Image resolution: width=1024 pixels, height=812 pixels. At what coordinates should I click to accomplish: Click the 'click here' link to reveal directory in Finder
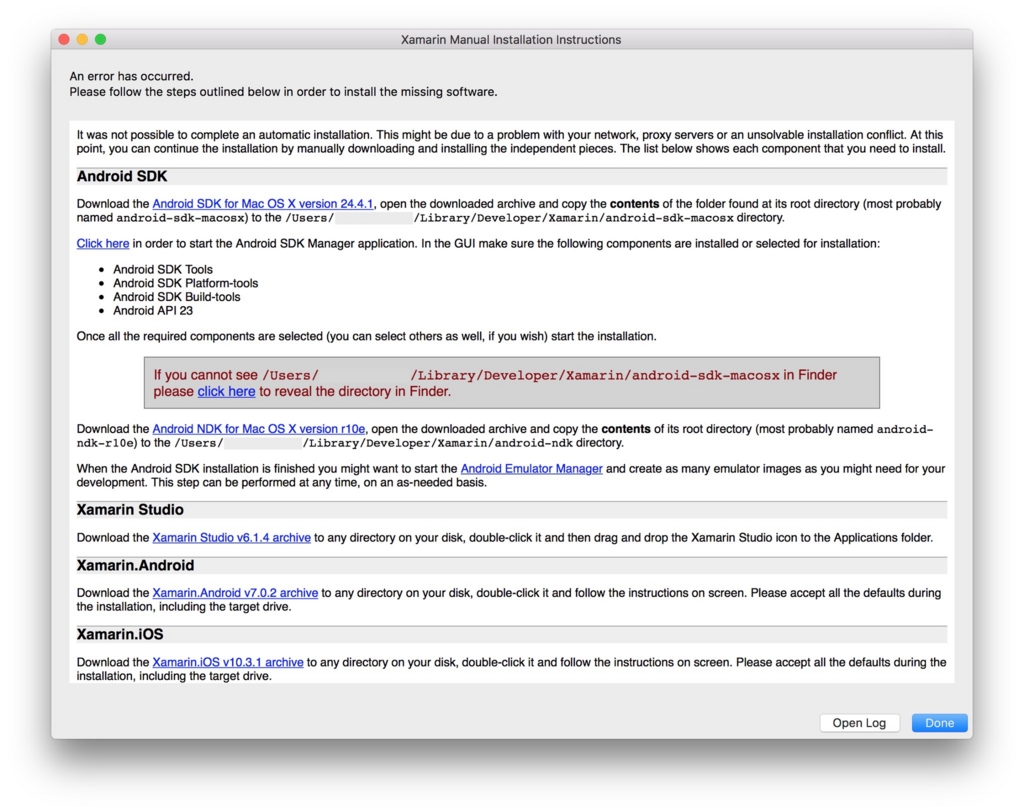(x=226, y=391)
